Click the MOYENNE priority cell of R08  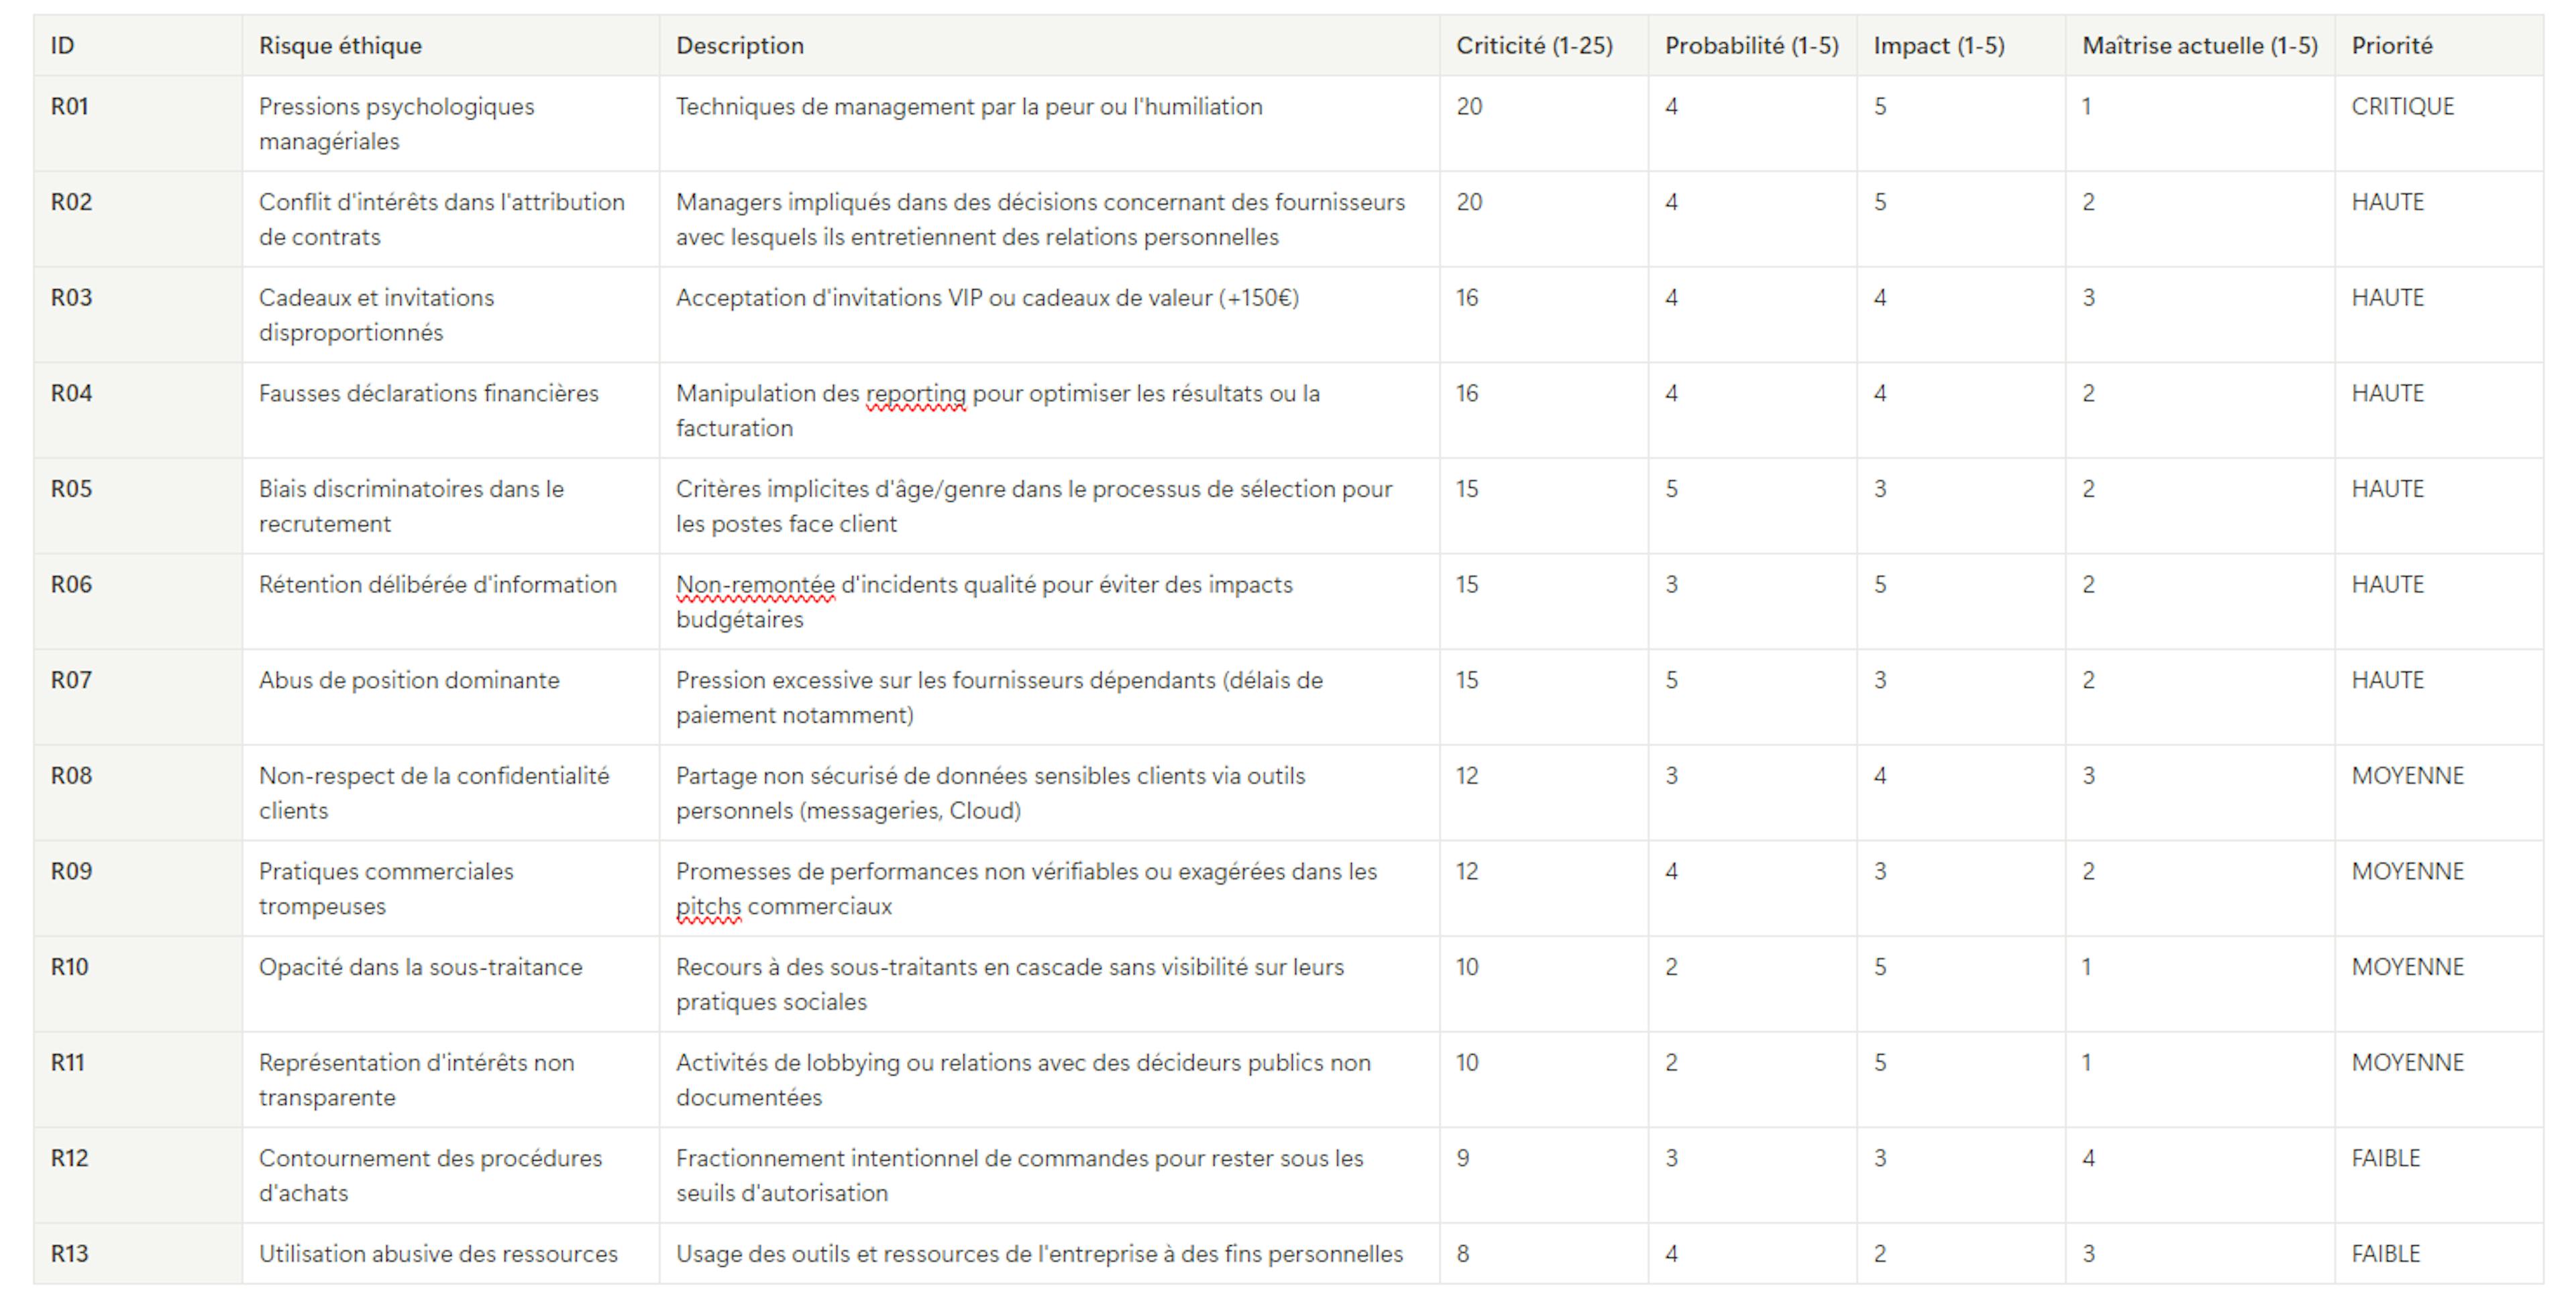(x=2439, y=793)
